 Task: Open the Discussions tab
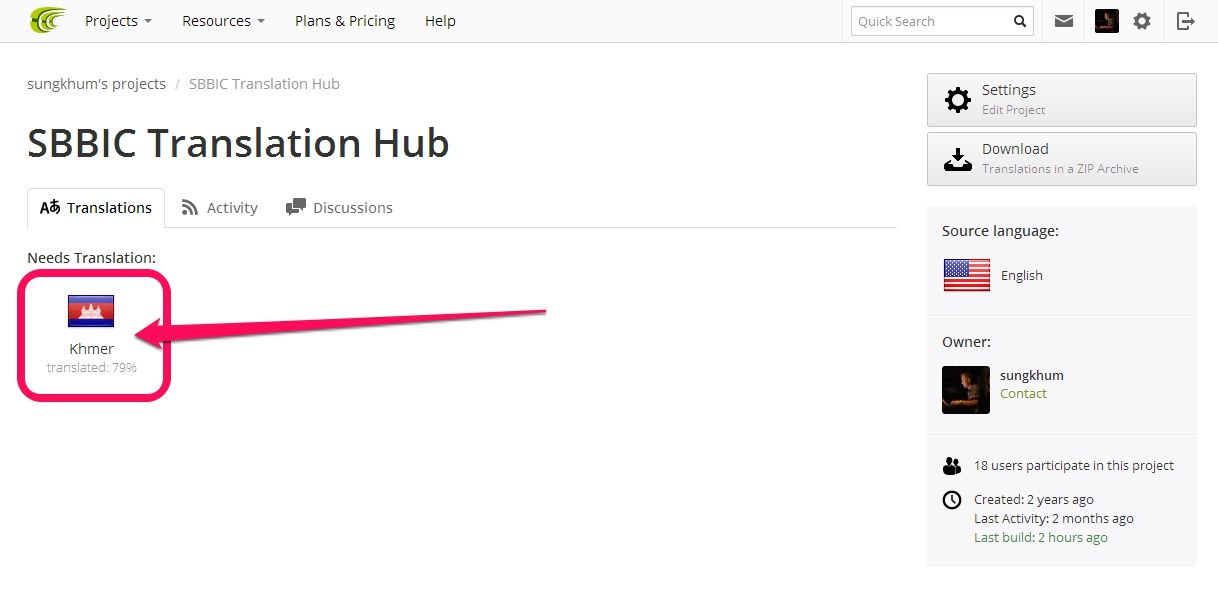coord(339,208)
